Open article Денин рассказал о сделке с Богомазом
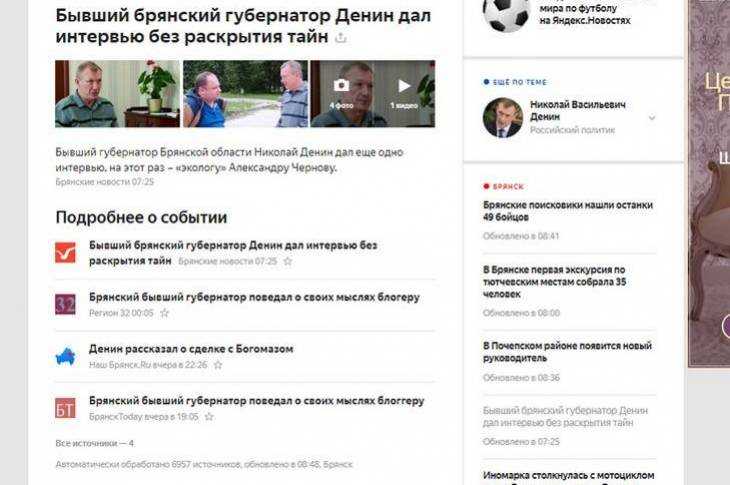Image resolution: width=730 pixels, height=485 pixels. [191, 349]
